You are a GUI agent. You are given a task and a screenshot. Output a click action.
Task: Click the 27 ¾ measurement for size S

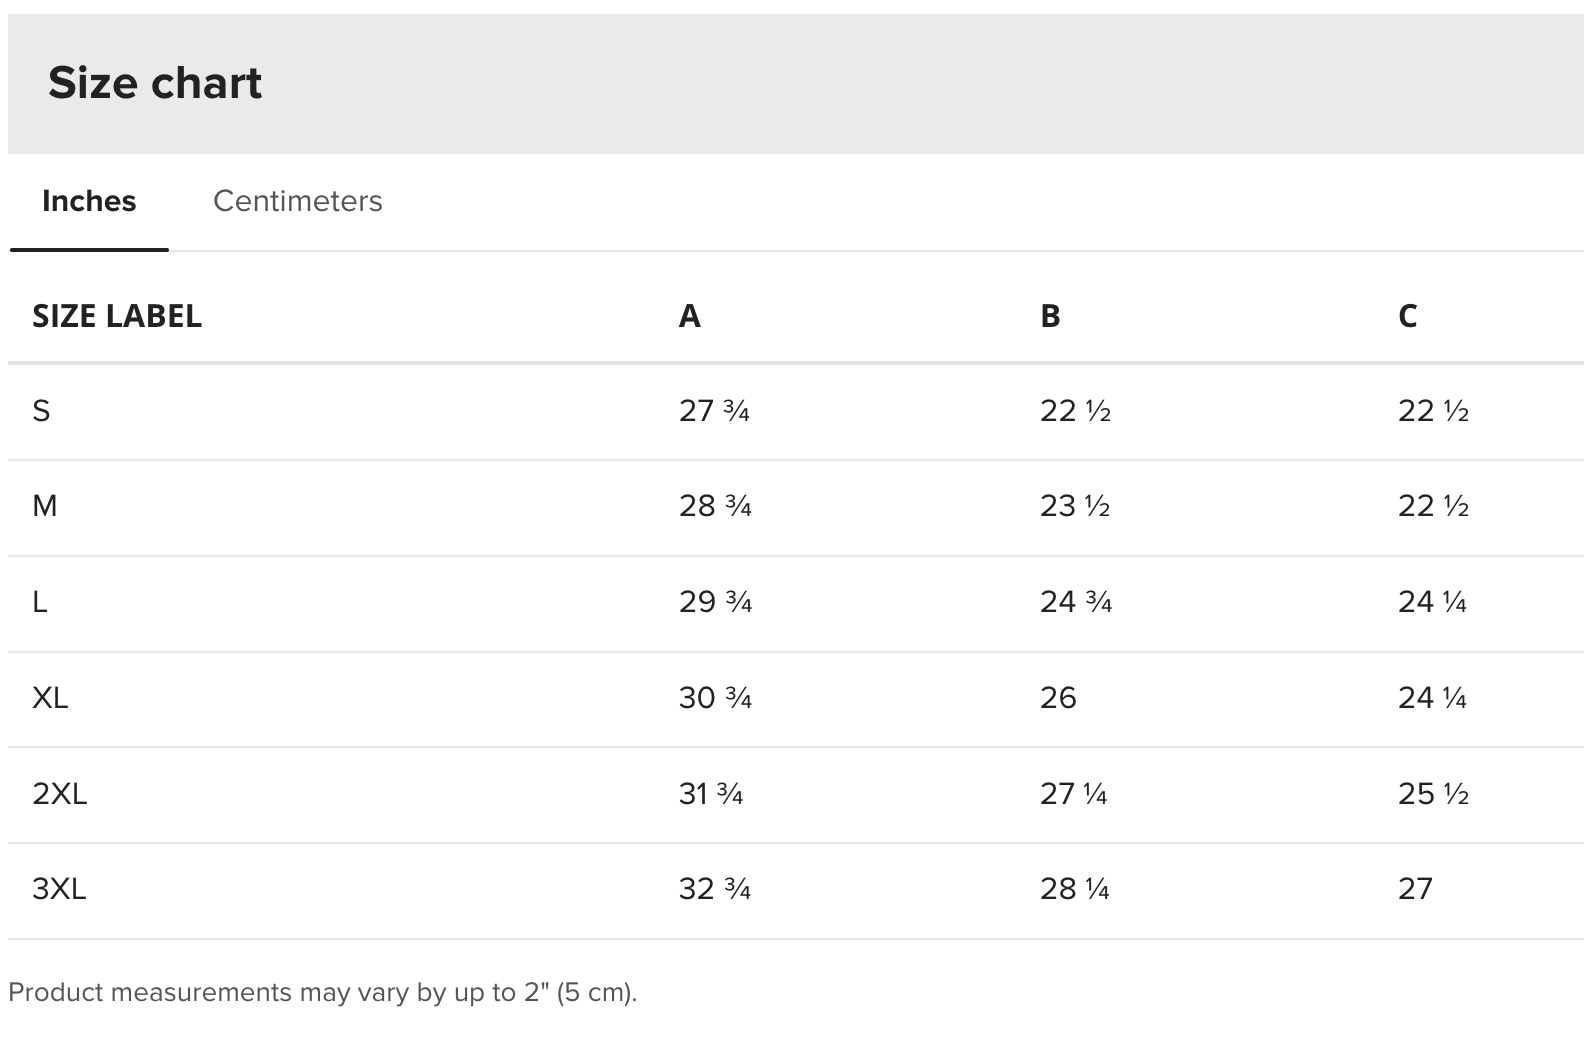tap(714, 411)
